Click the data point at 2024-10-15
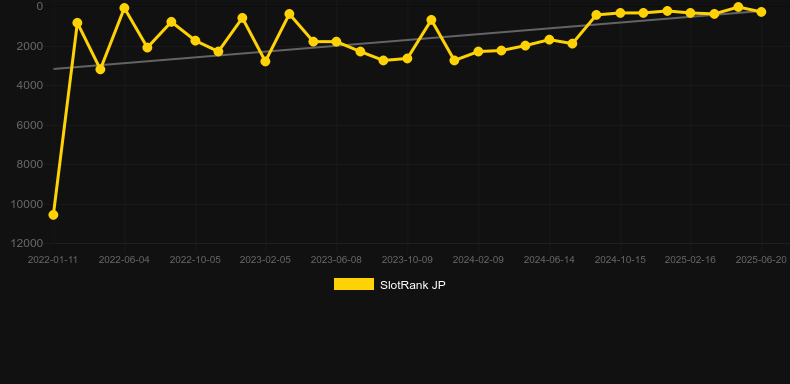The width and height of the screenshot is (790, 384). point(620,13)
